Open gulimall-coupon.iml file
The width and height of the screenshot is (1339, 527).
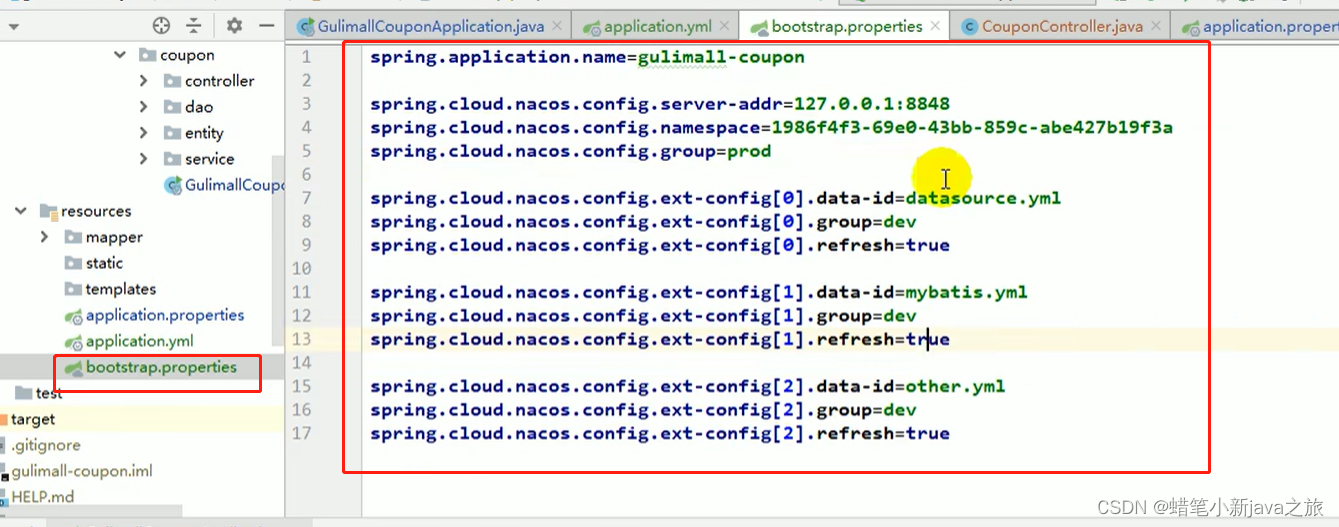coord(82,471)
